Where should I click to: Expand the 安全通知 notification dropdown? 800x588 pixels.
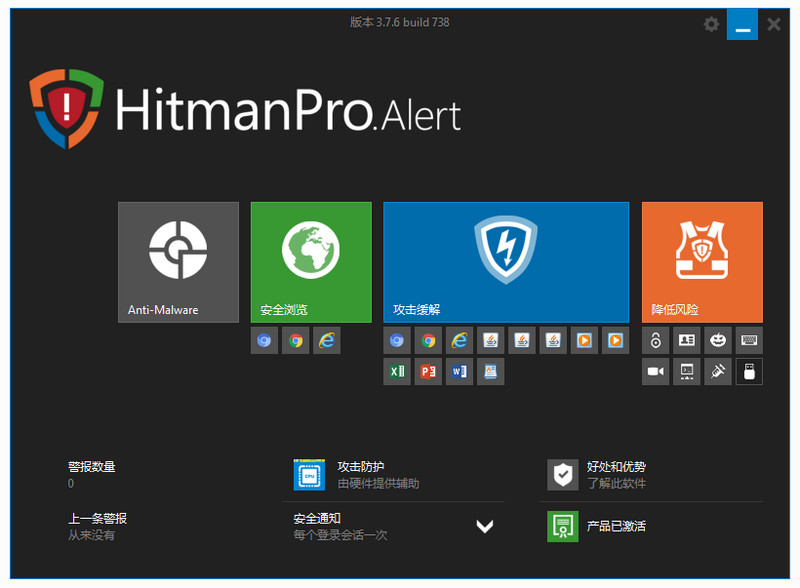coord(485,526)
